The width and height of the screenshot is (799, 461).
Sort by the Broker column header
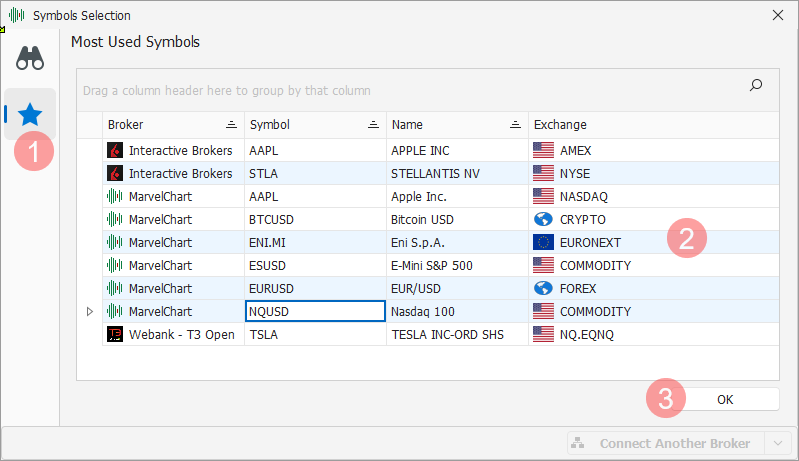tap(173, 125)
